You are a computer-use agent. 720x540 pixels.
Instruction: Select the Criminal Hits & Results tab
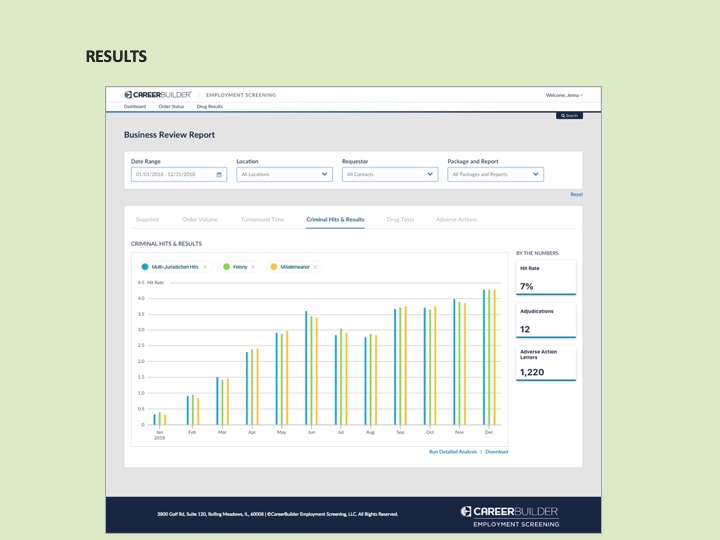pos(335,219)
